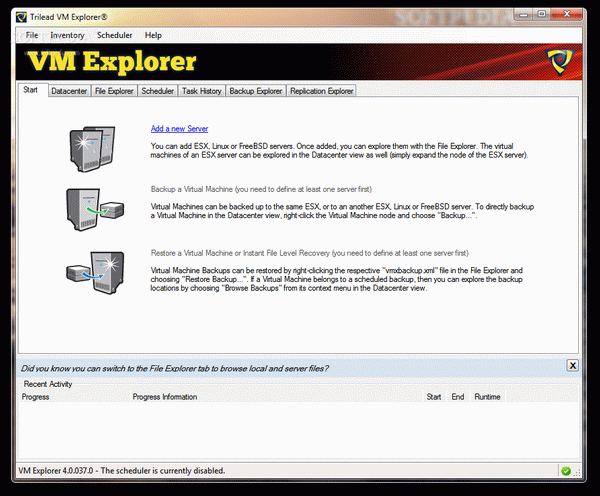Viewport: 600px width, 496px height.
Task: Click the scheduler disabled status text
Action: tap(122, 471)
